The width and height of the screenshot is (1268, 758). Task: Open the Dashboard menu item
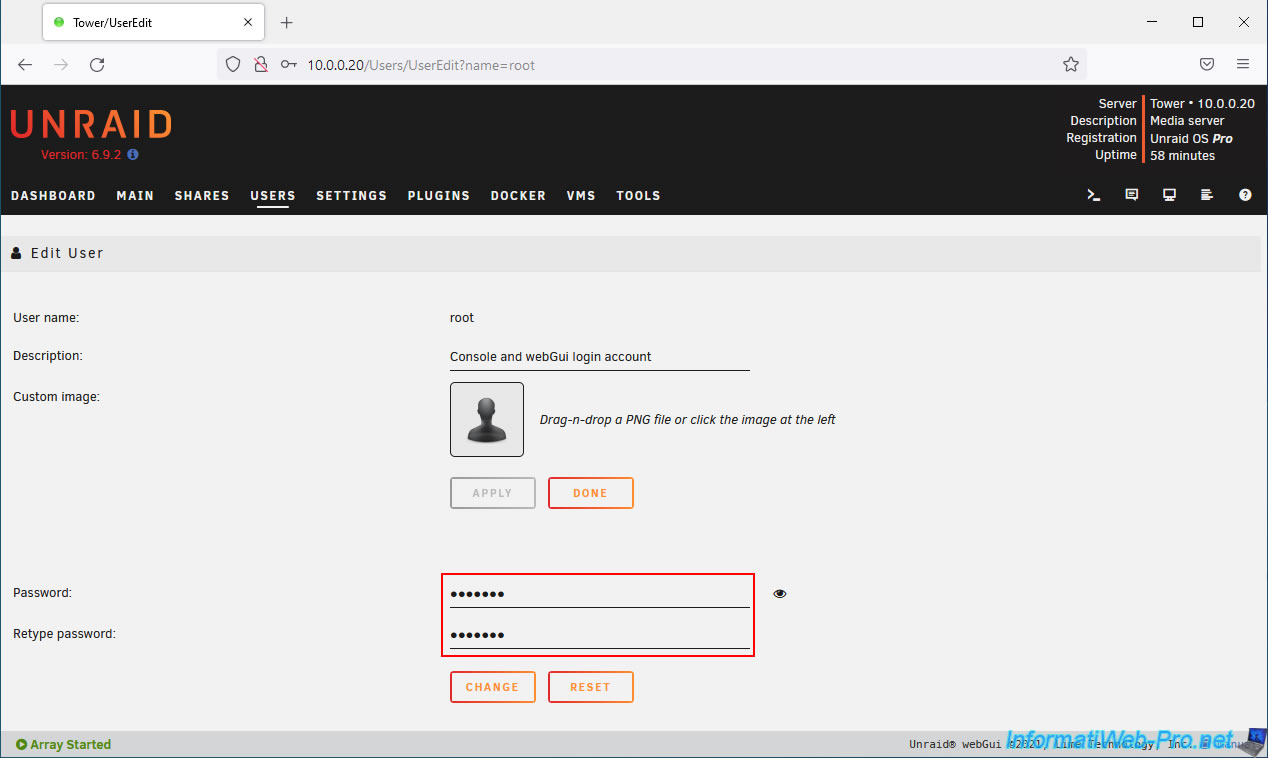53,196
